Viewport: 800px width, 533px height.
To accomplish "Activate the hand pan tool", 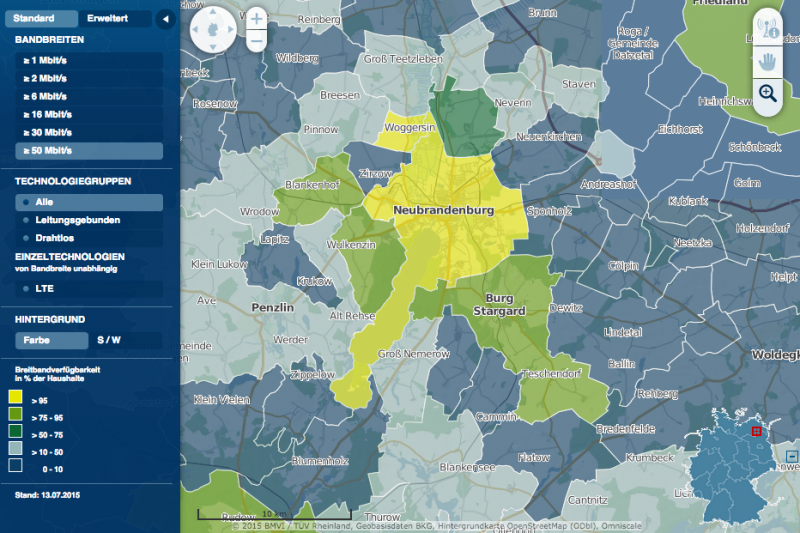I will tap(768, 60).
